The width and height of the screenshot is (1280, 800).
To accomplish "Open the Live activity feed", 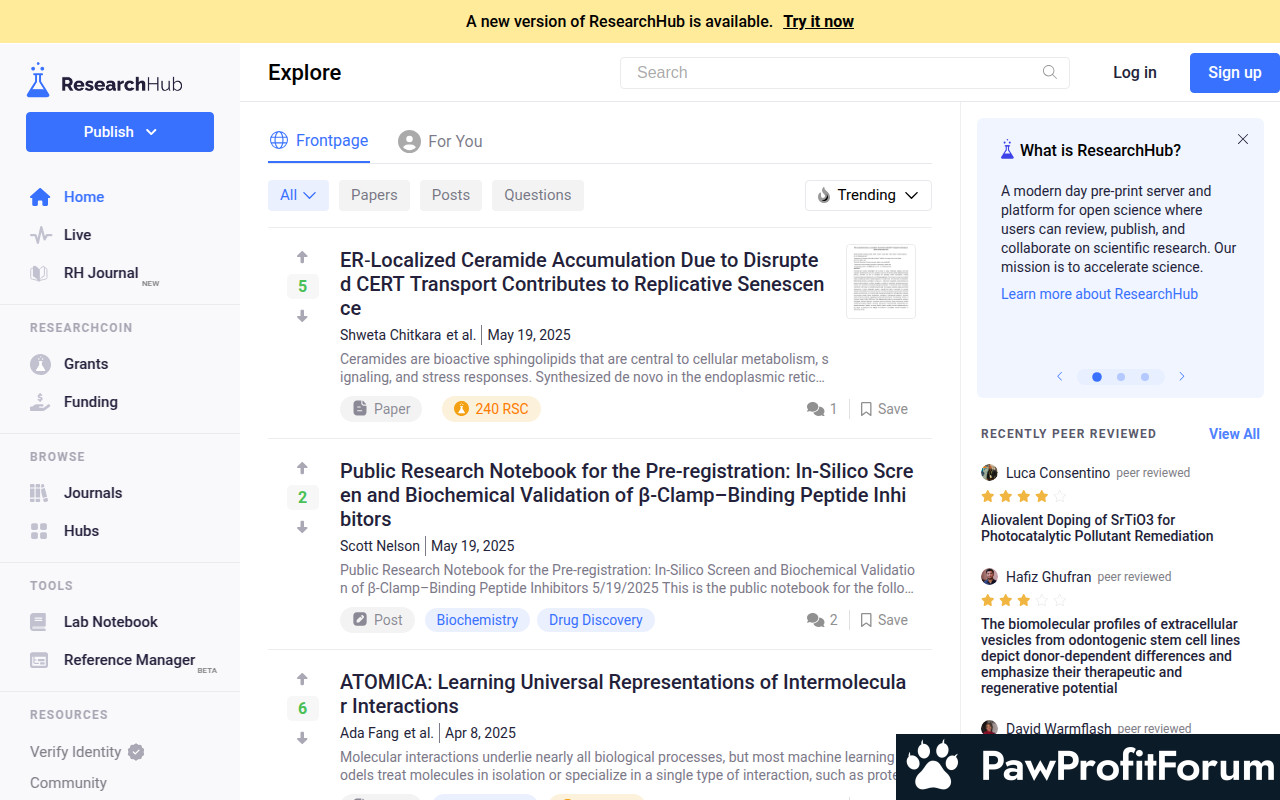I will click(x=77, y=235).
